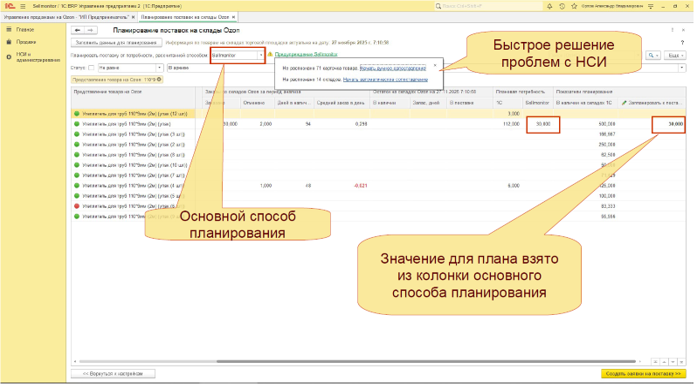This screenshot has height=386, width=697.
Task: Open the Ещё menu dropdown
Action: (675, 55)
